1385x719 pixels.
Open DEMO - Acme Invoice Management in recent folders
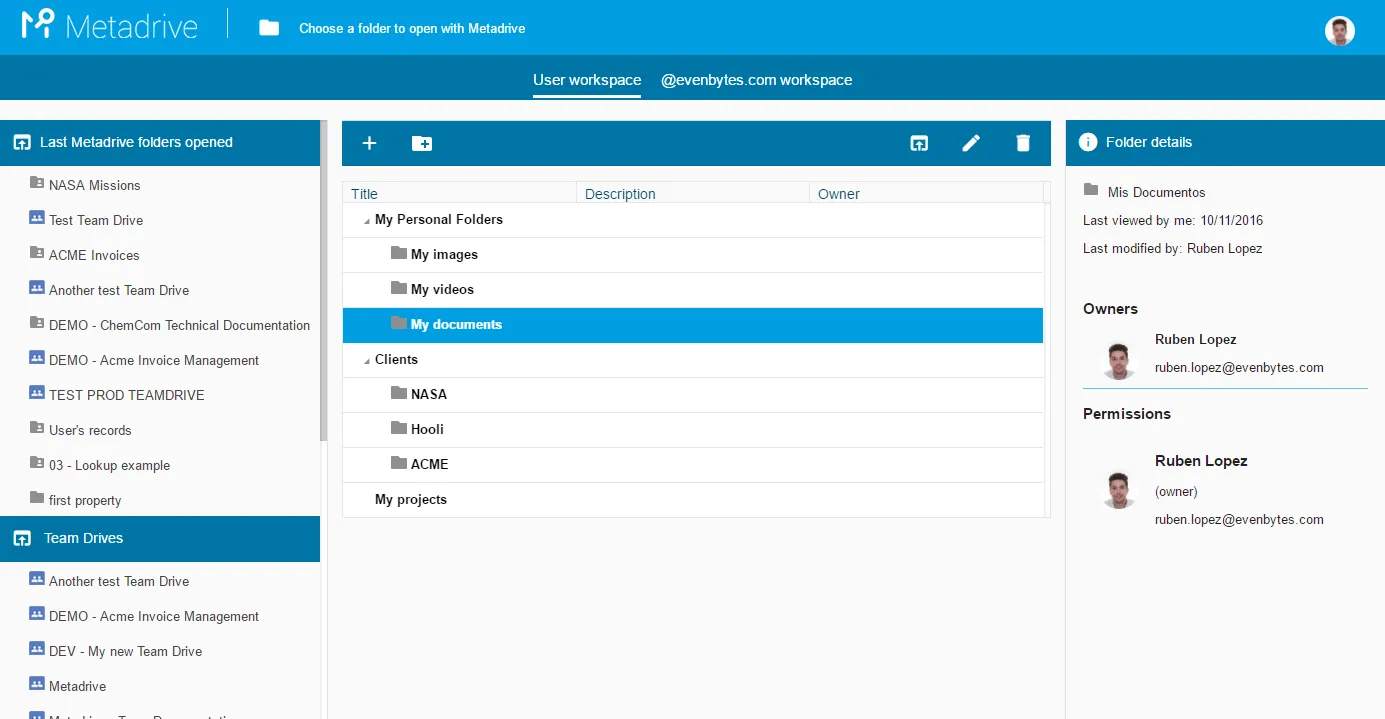[x=154, y=360]
